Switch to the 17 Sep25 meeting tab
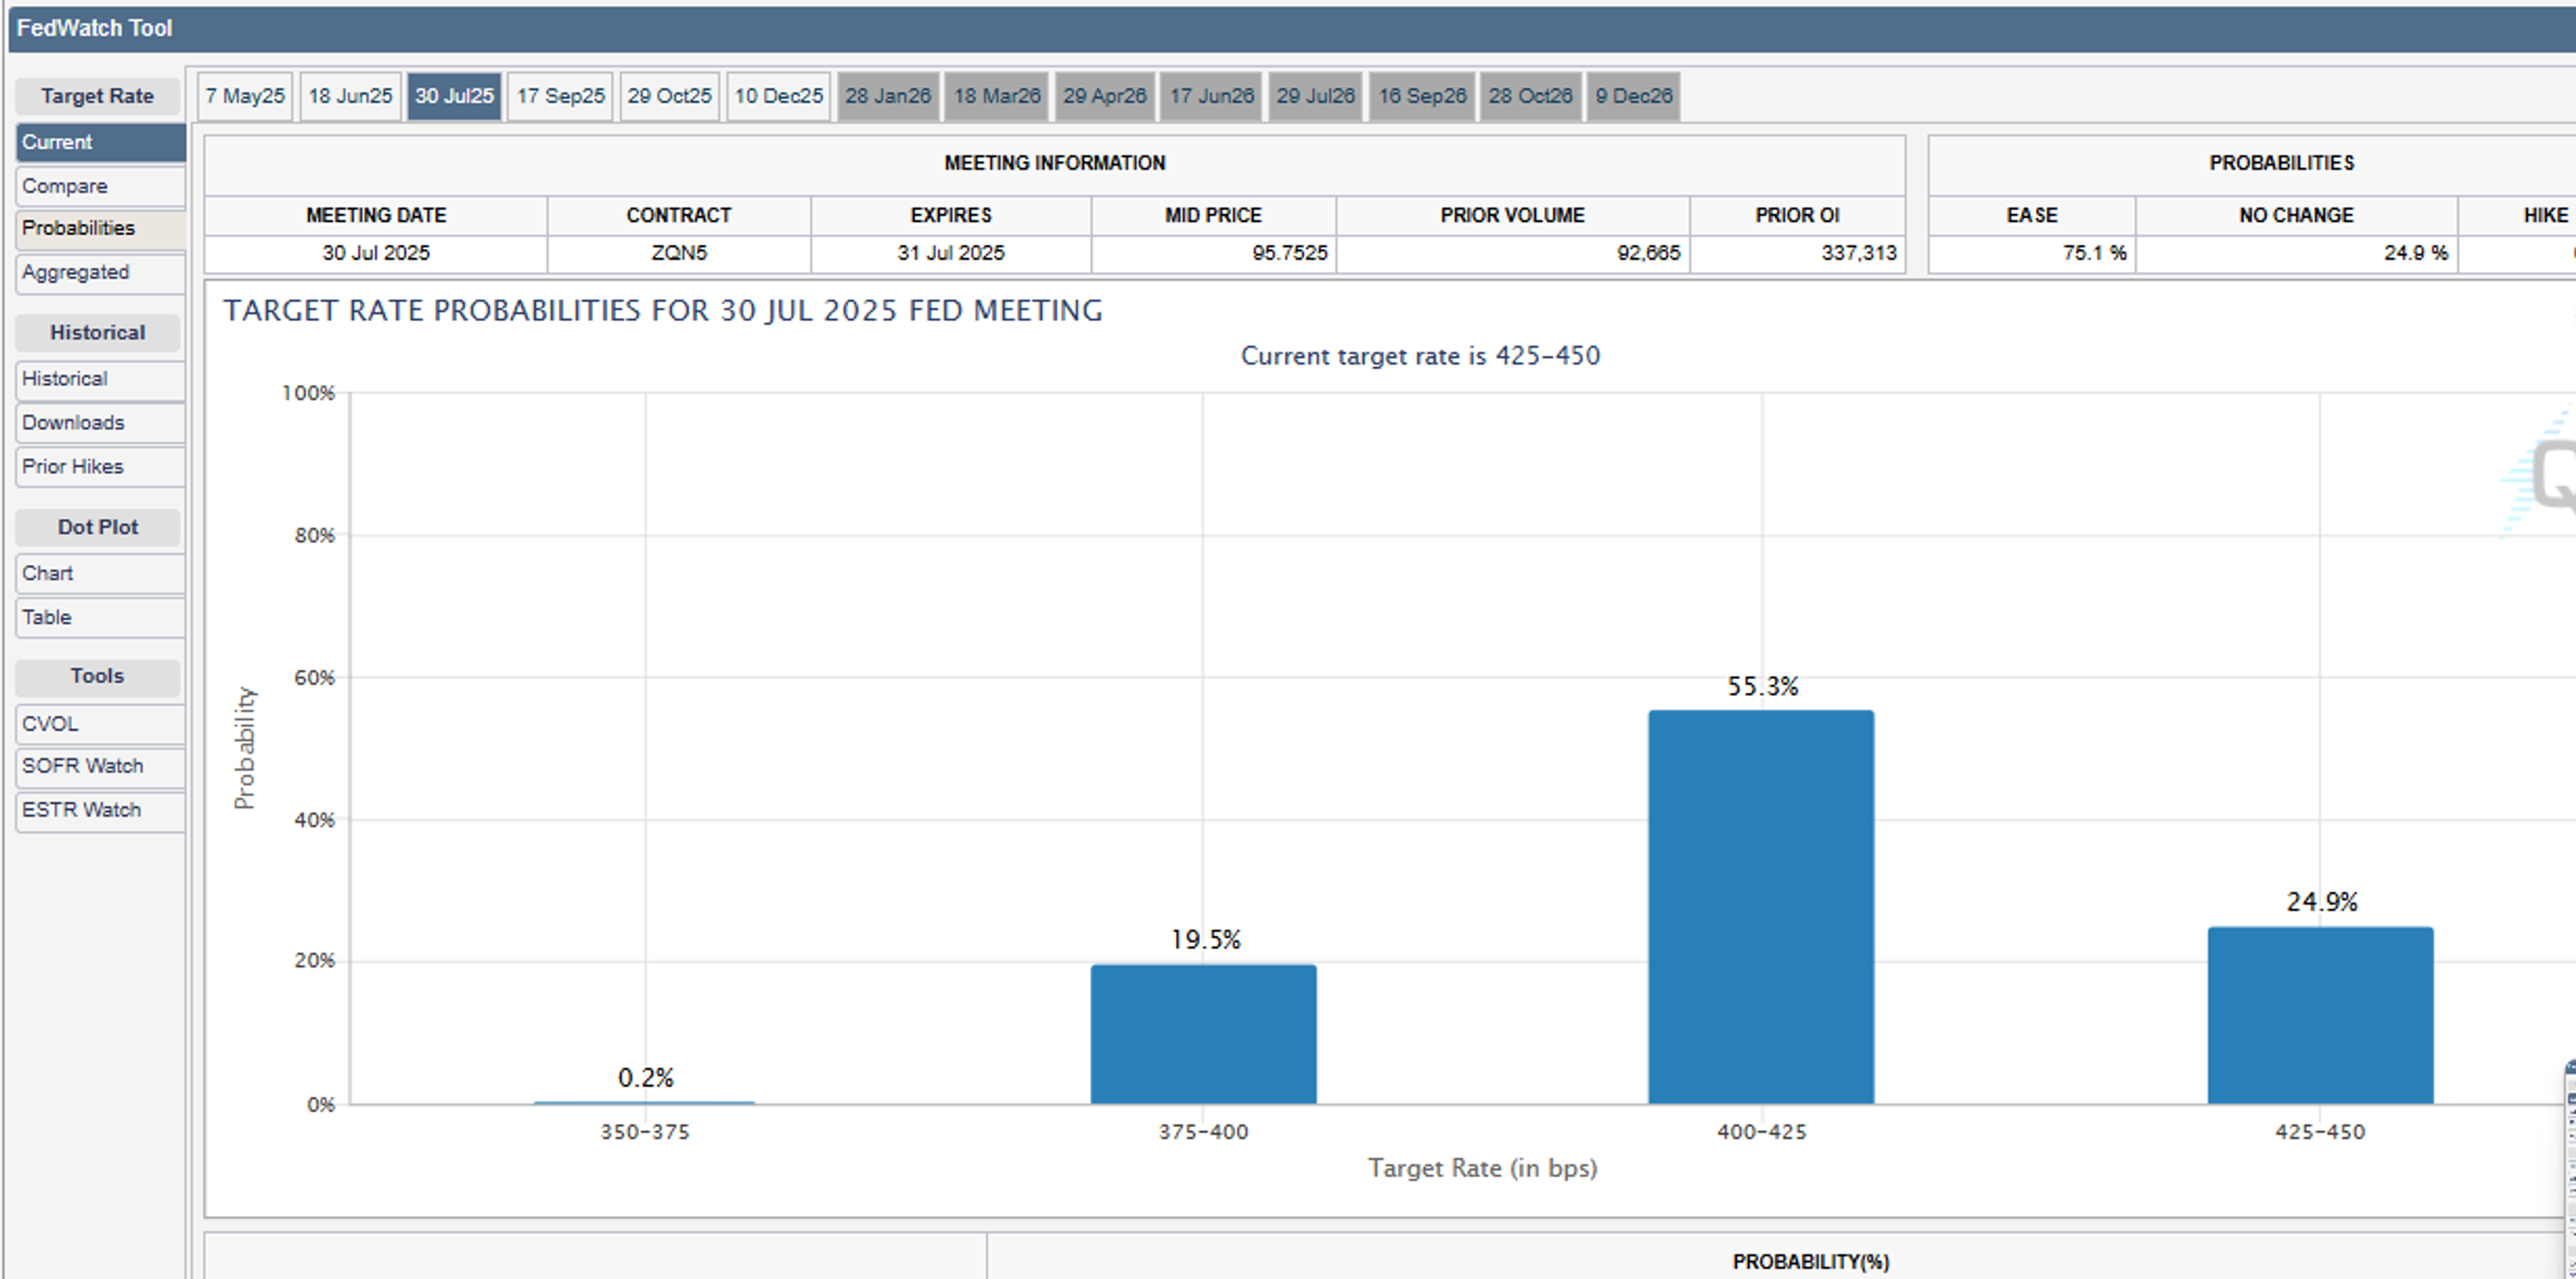Image resolution: width=2576 pixels, height=1279 pixels. pyautogui.click(x=560, y=96)
